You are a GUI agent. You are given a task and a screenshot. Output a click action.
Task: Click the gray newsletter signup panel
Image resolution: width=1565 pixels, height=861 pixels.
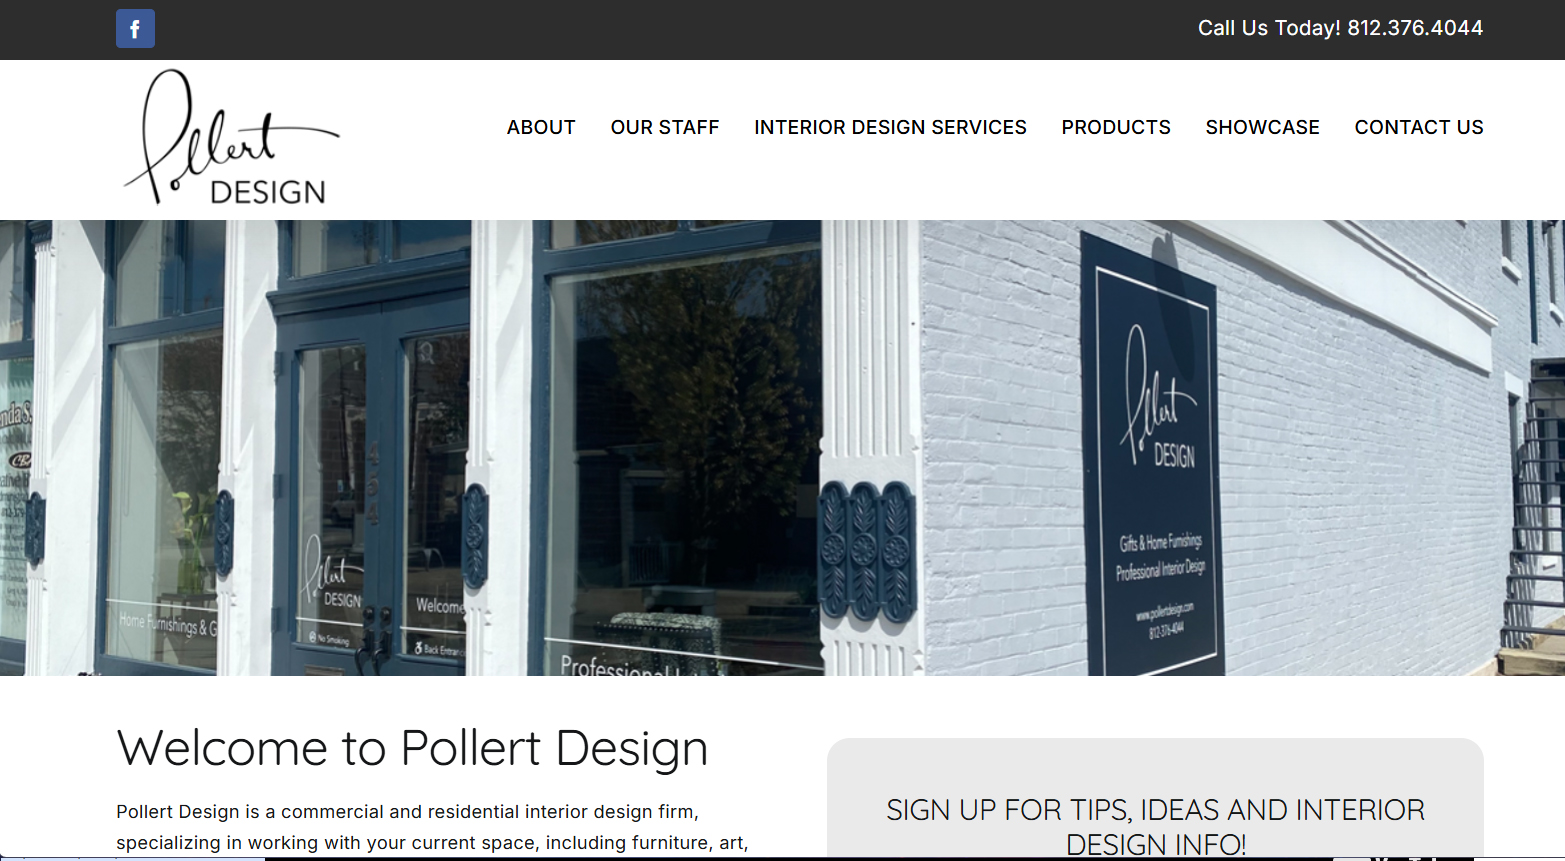point(1155,799)
